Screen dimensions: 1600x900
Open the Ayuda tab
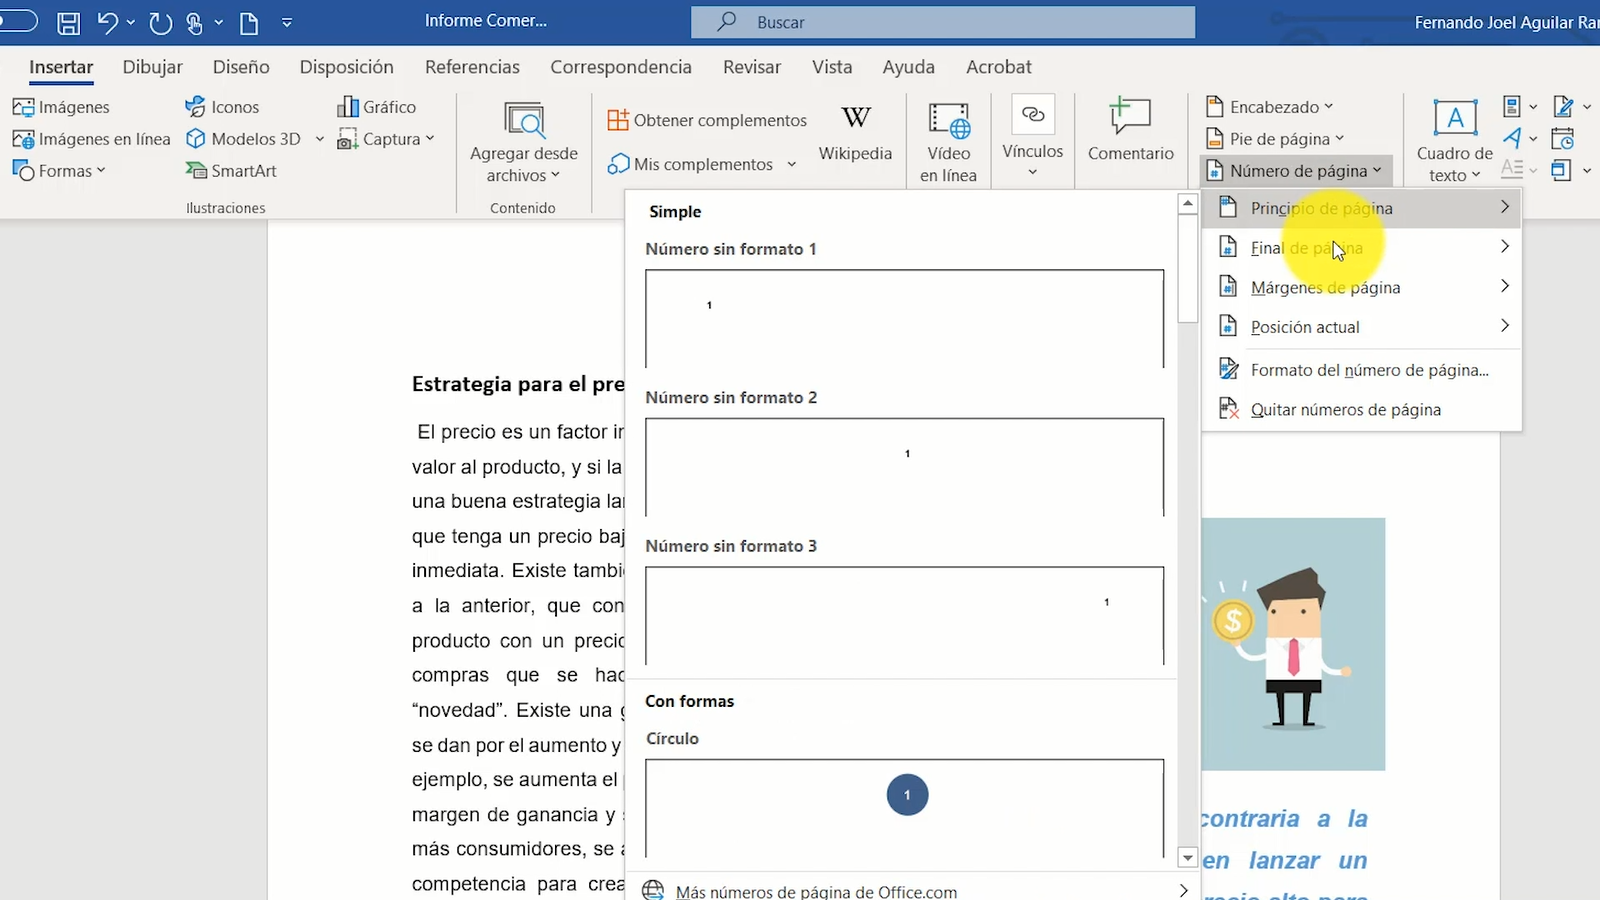coord(908,67)
